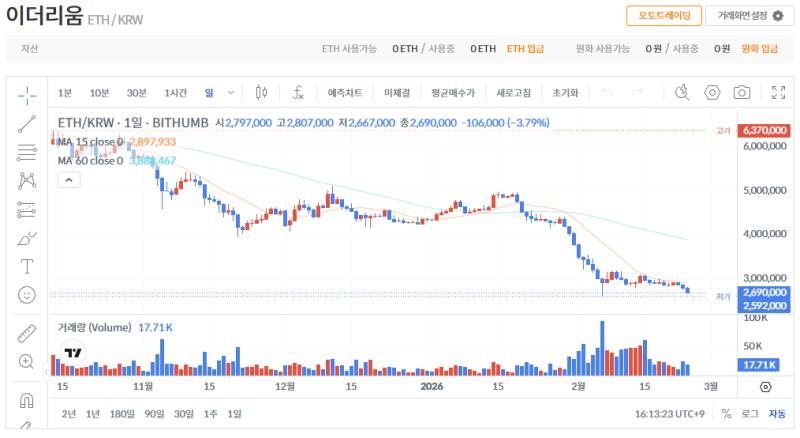
Task: Click the 새로고침 refresh button
Action: coord(514,93)
